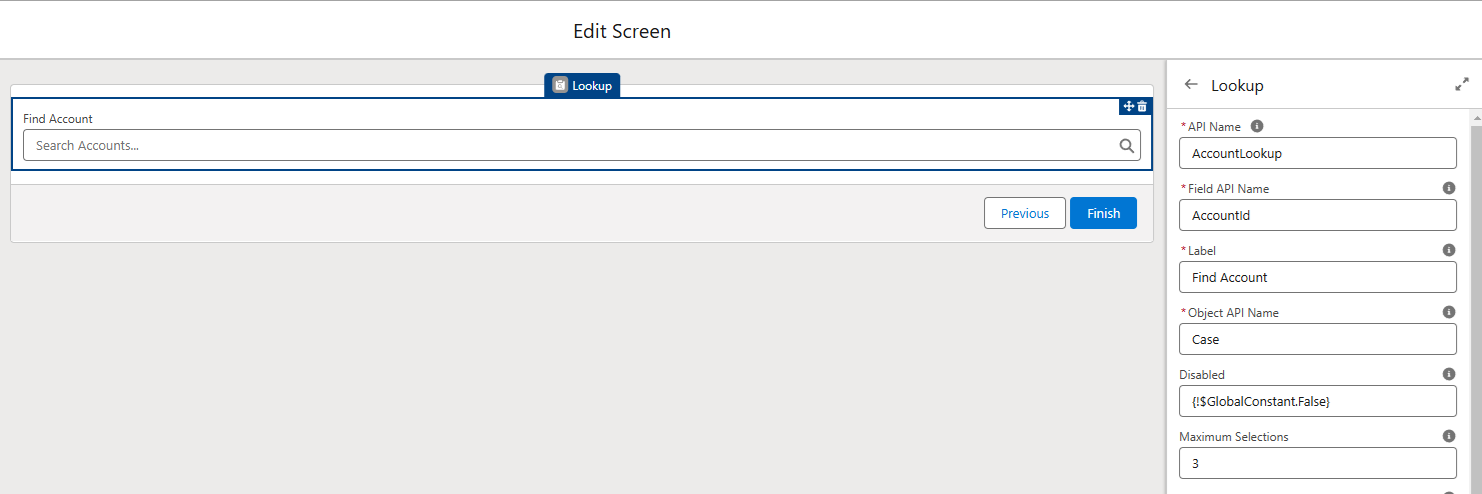Edit the Field API Name input
1482x494 pixels.
tap(1317, 215)
